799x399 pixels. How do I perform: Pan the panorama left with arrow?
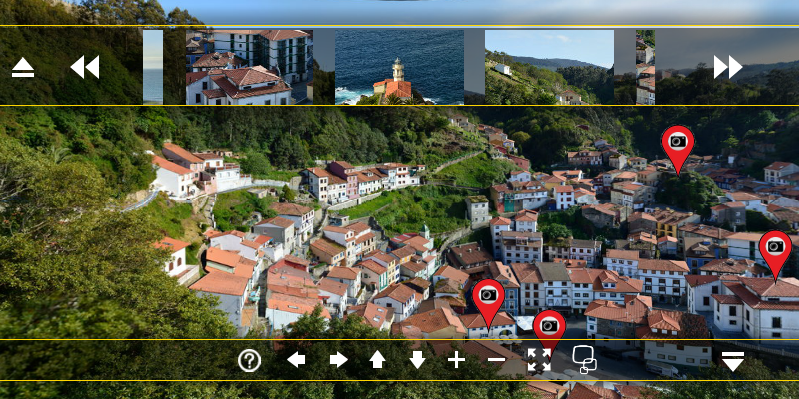tap(296, 360)
